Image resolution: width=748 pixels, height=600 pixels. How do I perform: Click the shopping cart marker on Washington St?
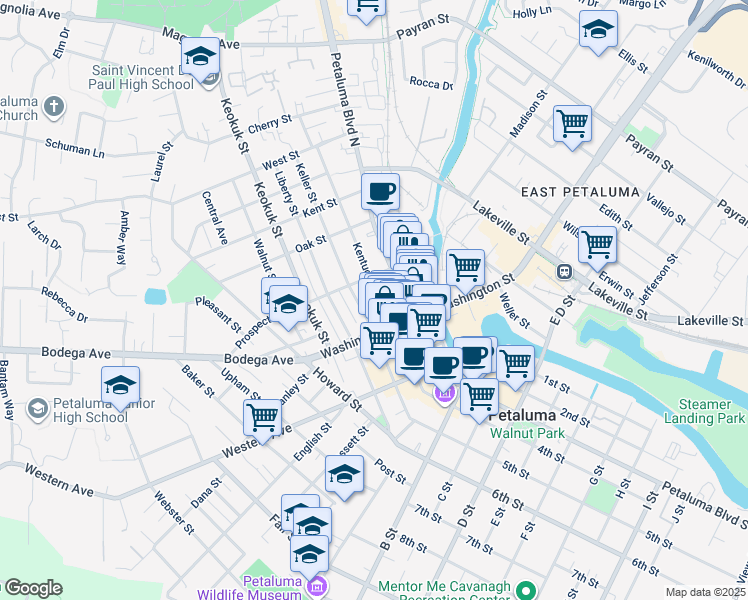pos(379,340)
